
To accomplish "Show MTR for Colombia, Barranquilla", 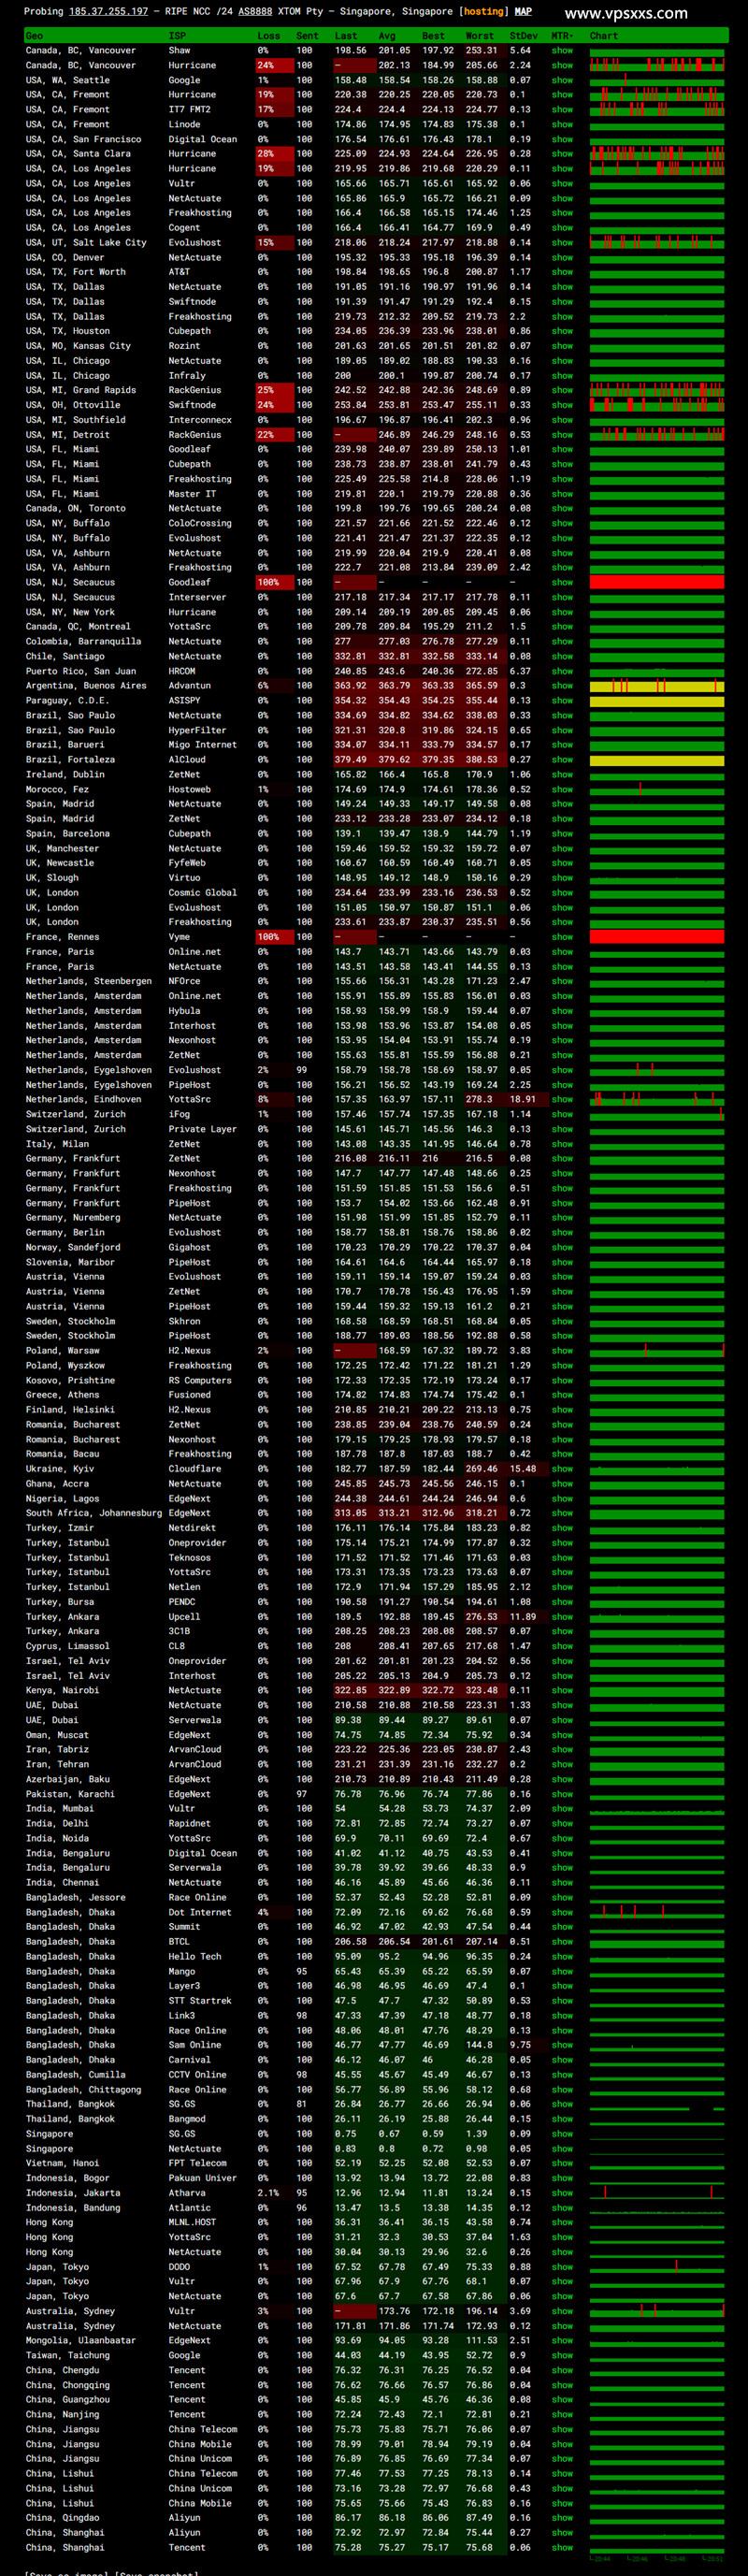I will click(x=562, y=642).
